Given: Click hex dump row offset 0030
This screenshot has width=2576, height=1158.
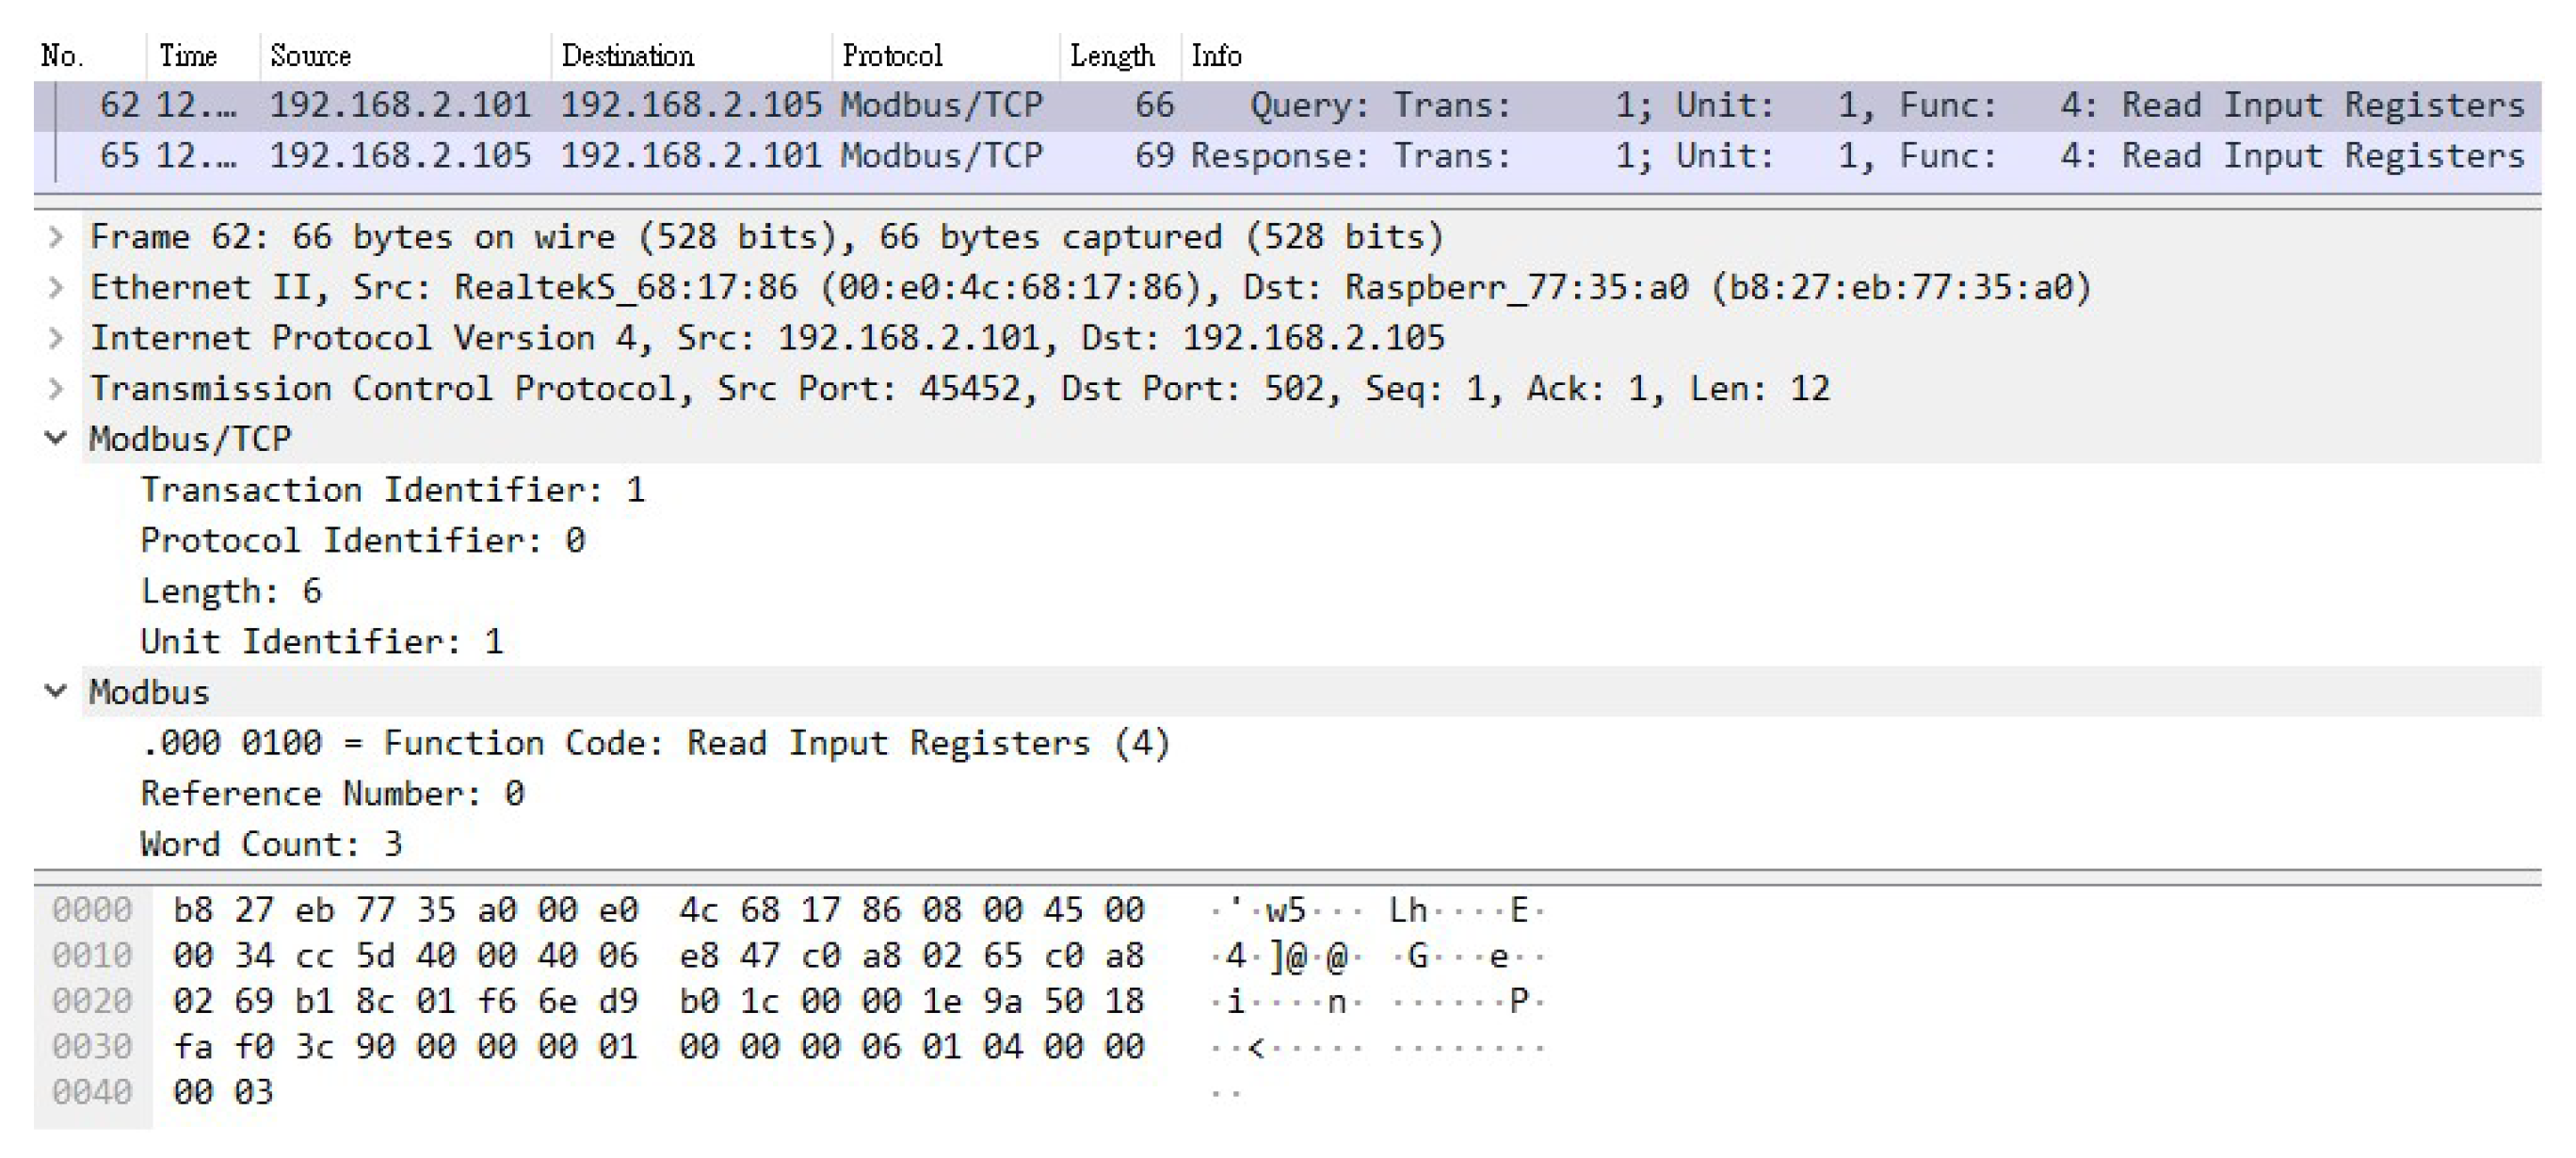Looking at the screenshot, I should (x=92, y=1047).
